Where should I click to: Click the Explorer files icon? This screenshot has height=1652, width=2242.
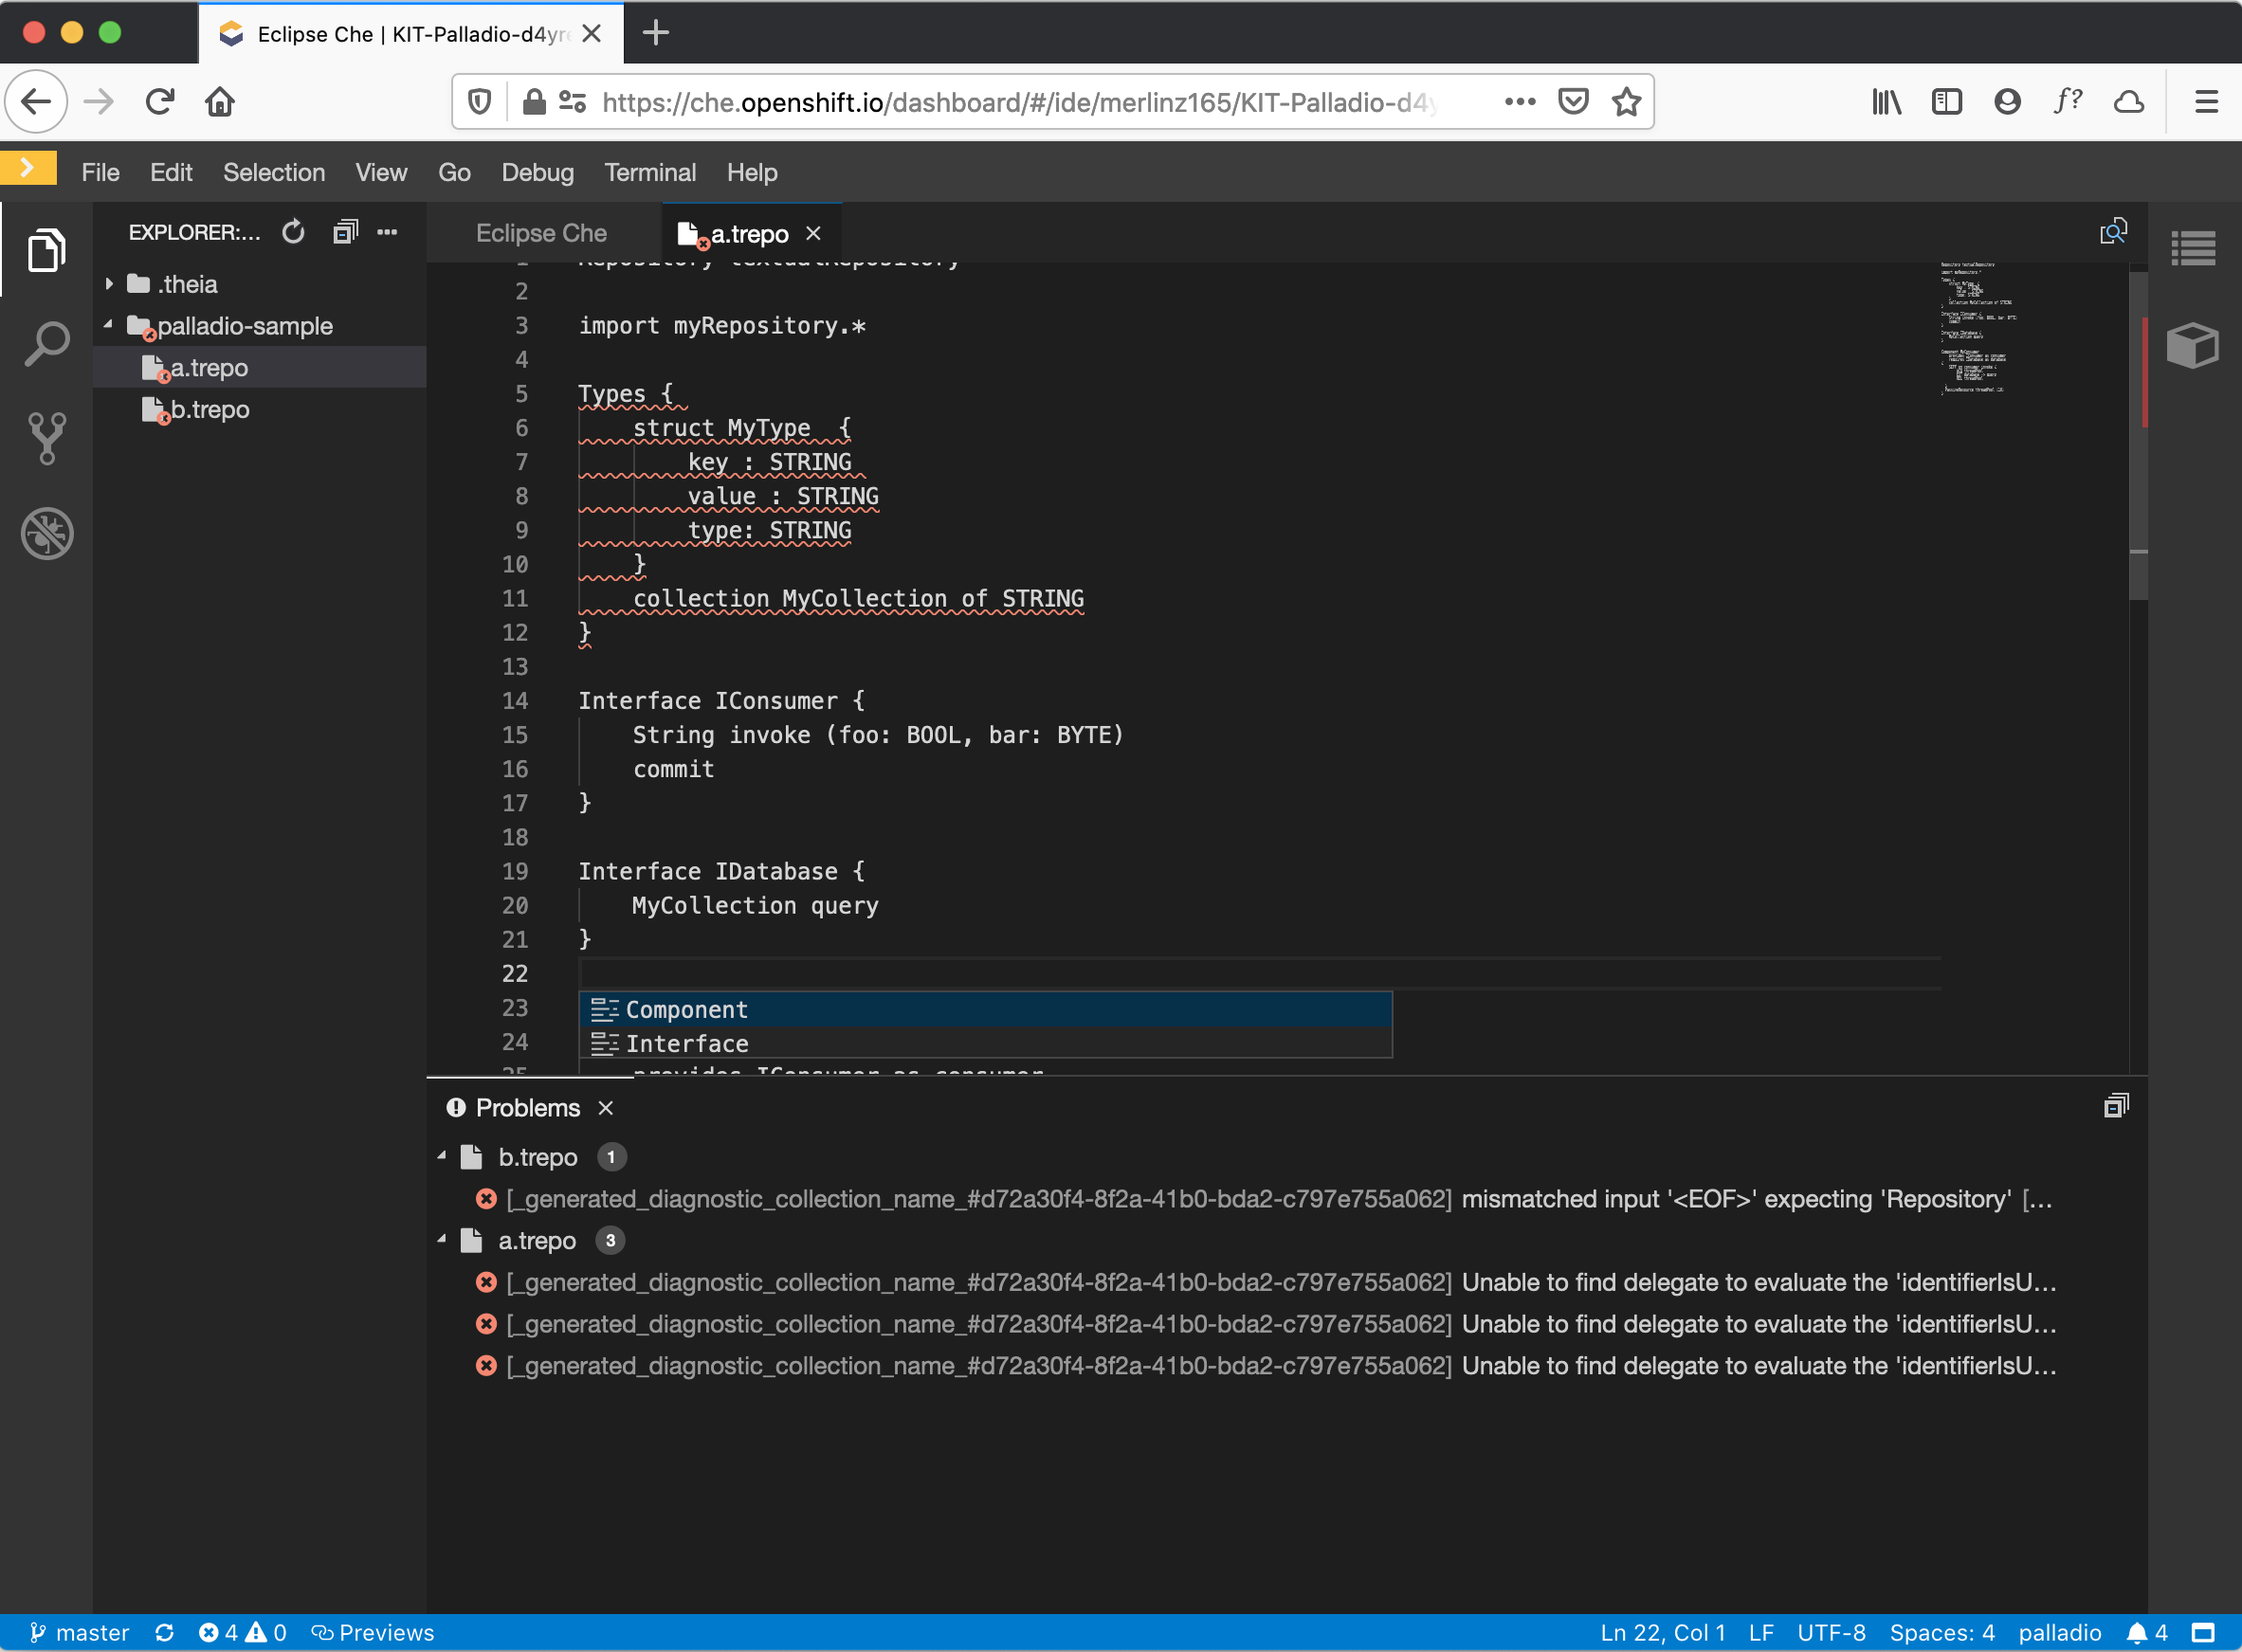coord(46,250)
